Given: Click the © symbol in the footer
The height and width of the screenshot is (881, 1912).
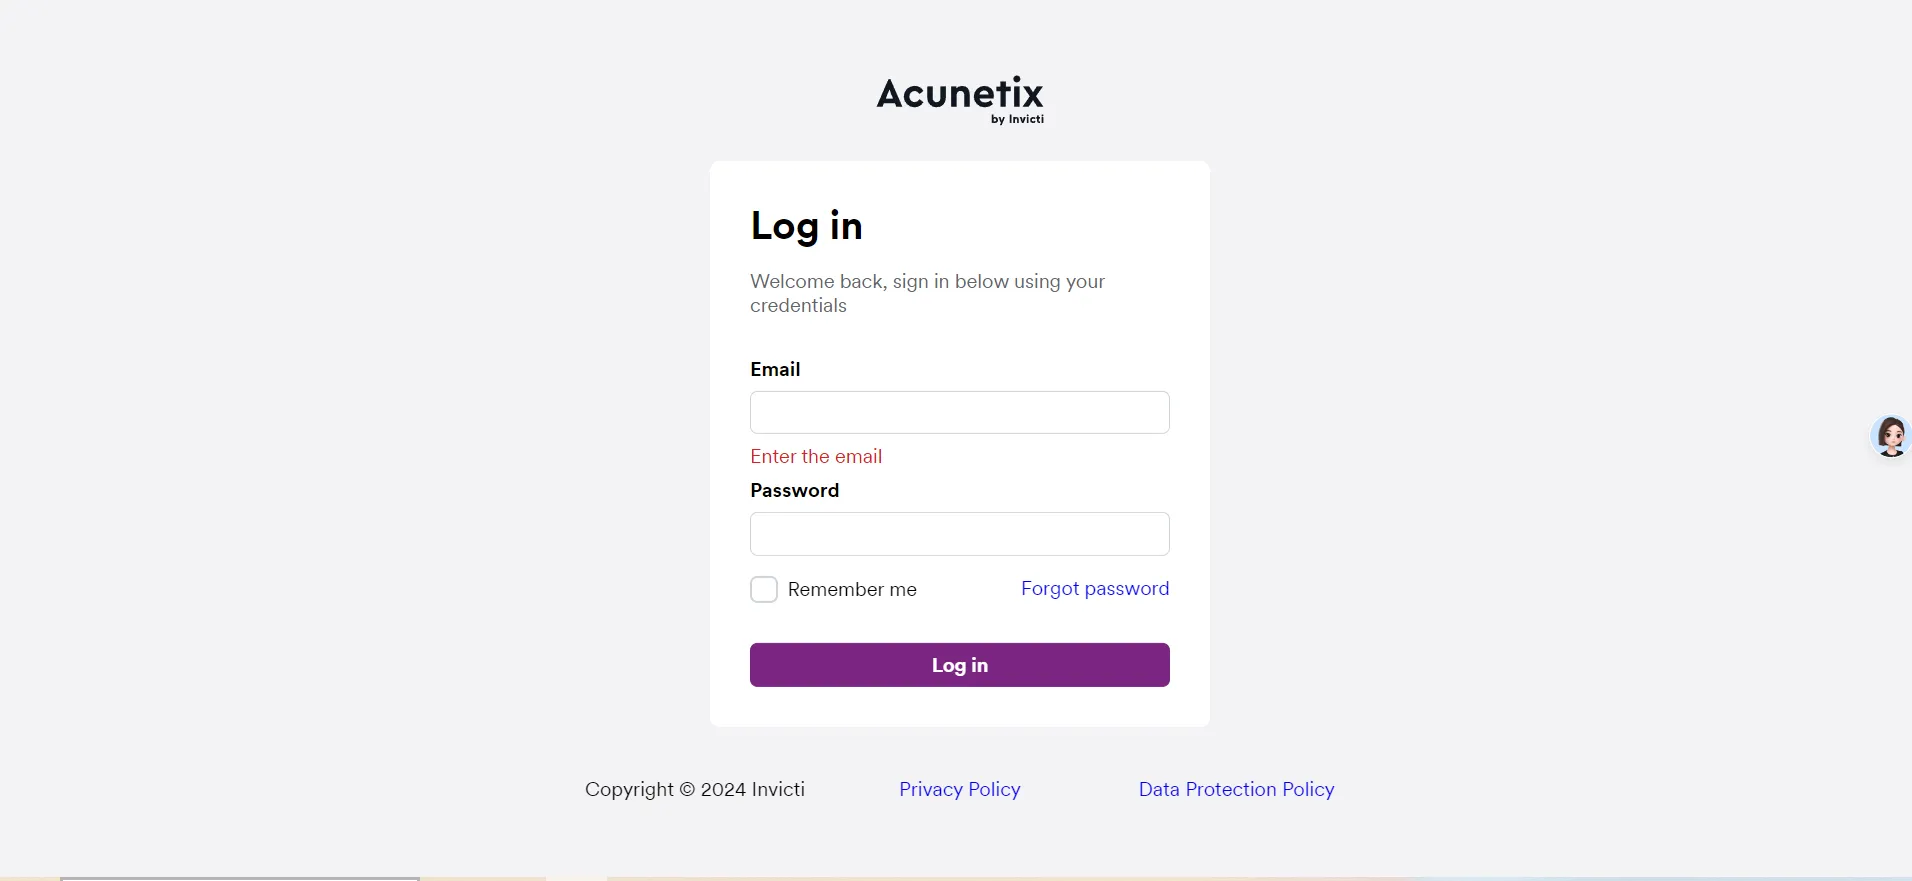Looking at the screenshot, I should (x=687, y=789).
